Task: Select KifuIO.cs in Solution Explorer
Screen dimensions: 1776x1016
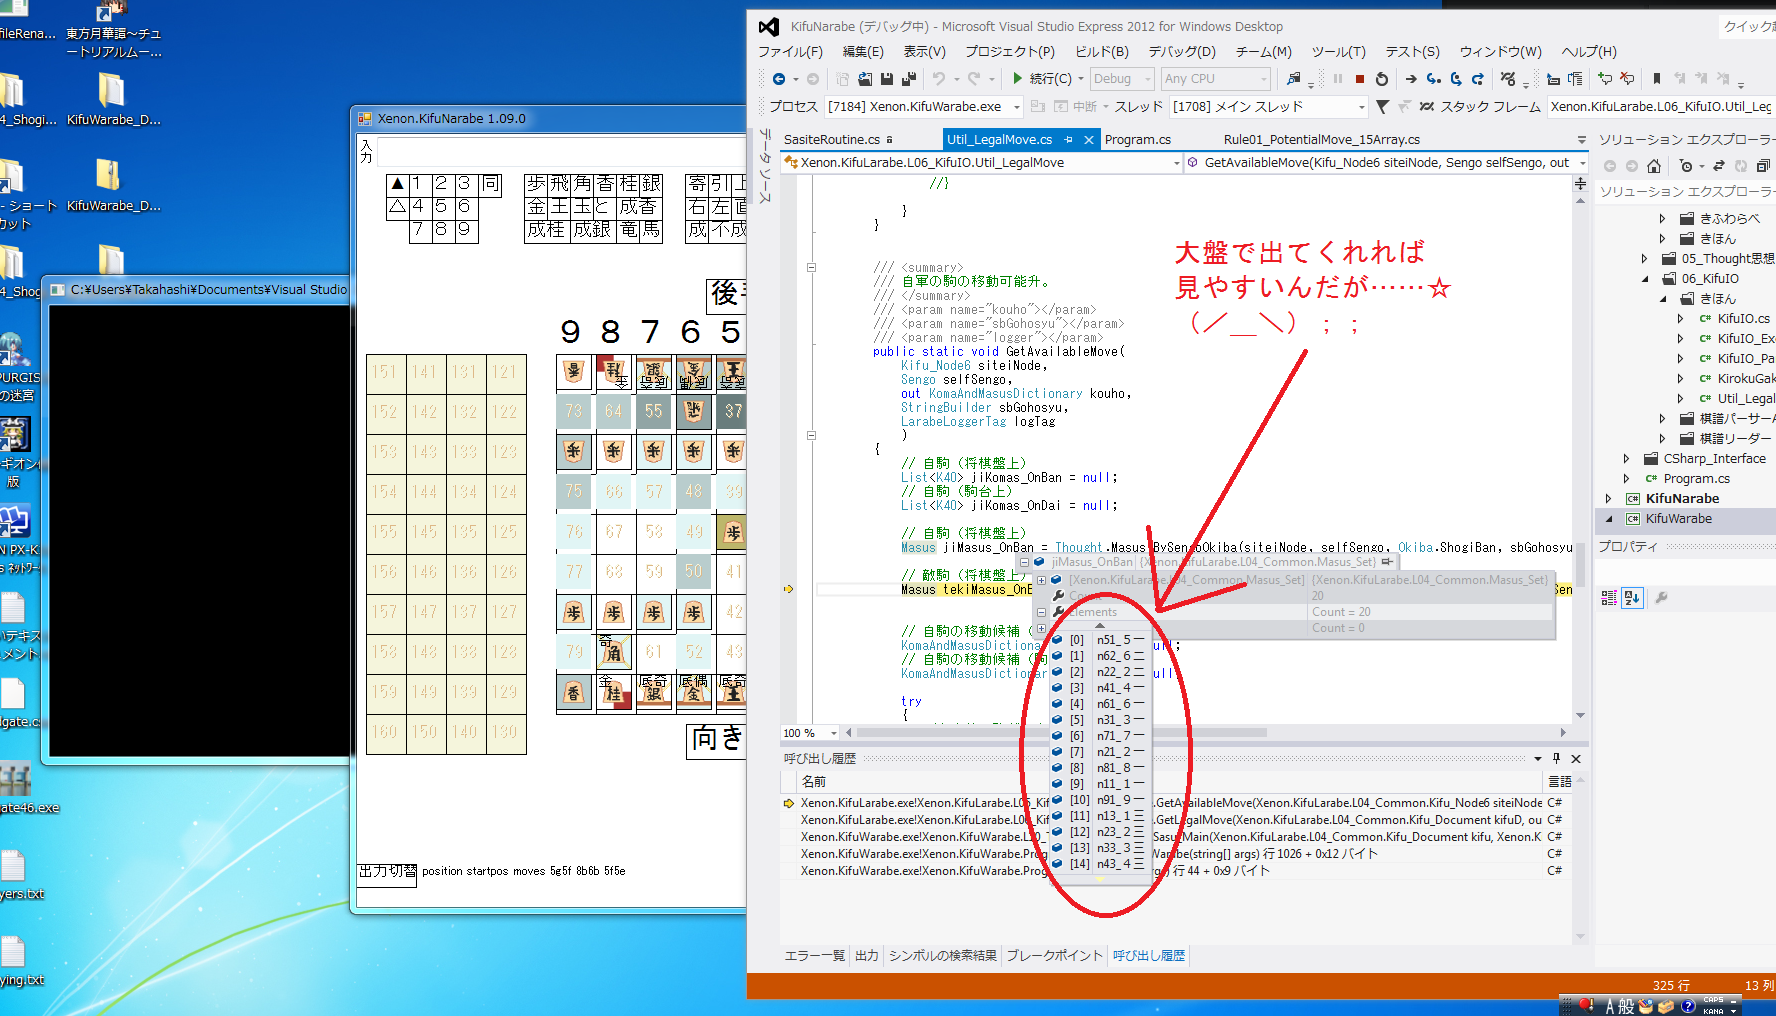Action: [x=1743, y=319]
